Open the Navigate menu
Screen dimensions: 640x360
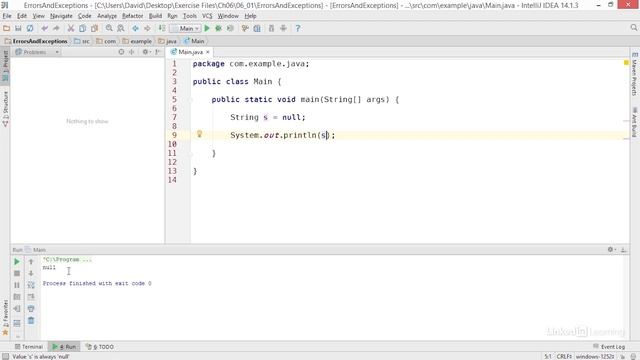pyautogui.click(x=61, y=16)
